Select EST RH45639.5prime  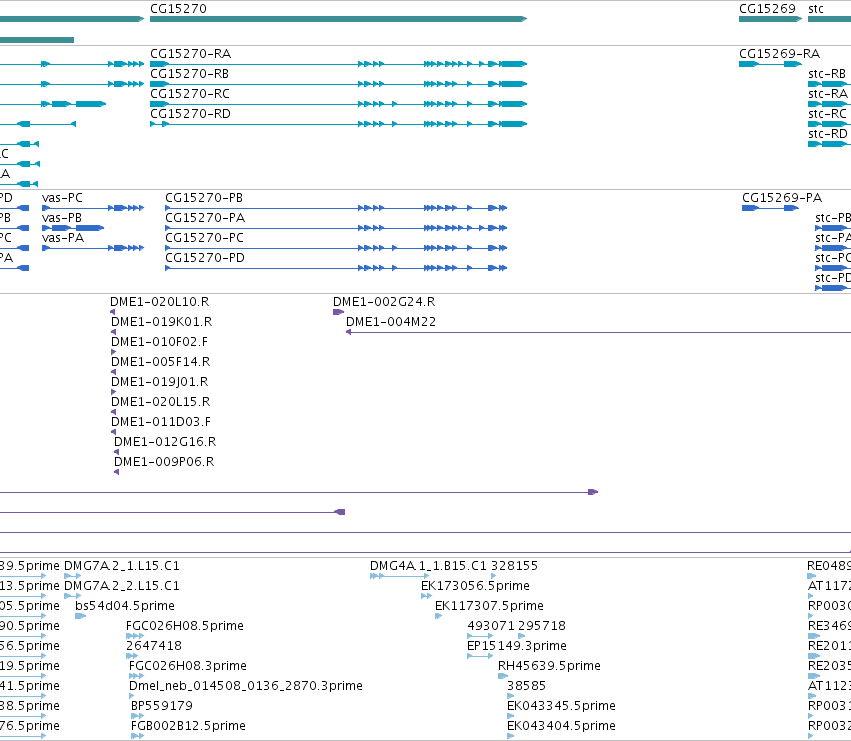tap(549, 666)
